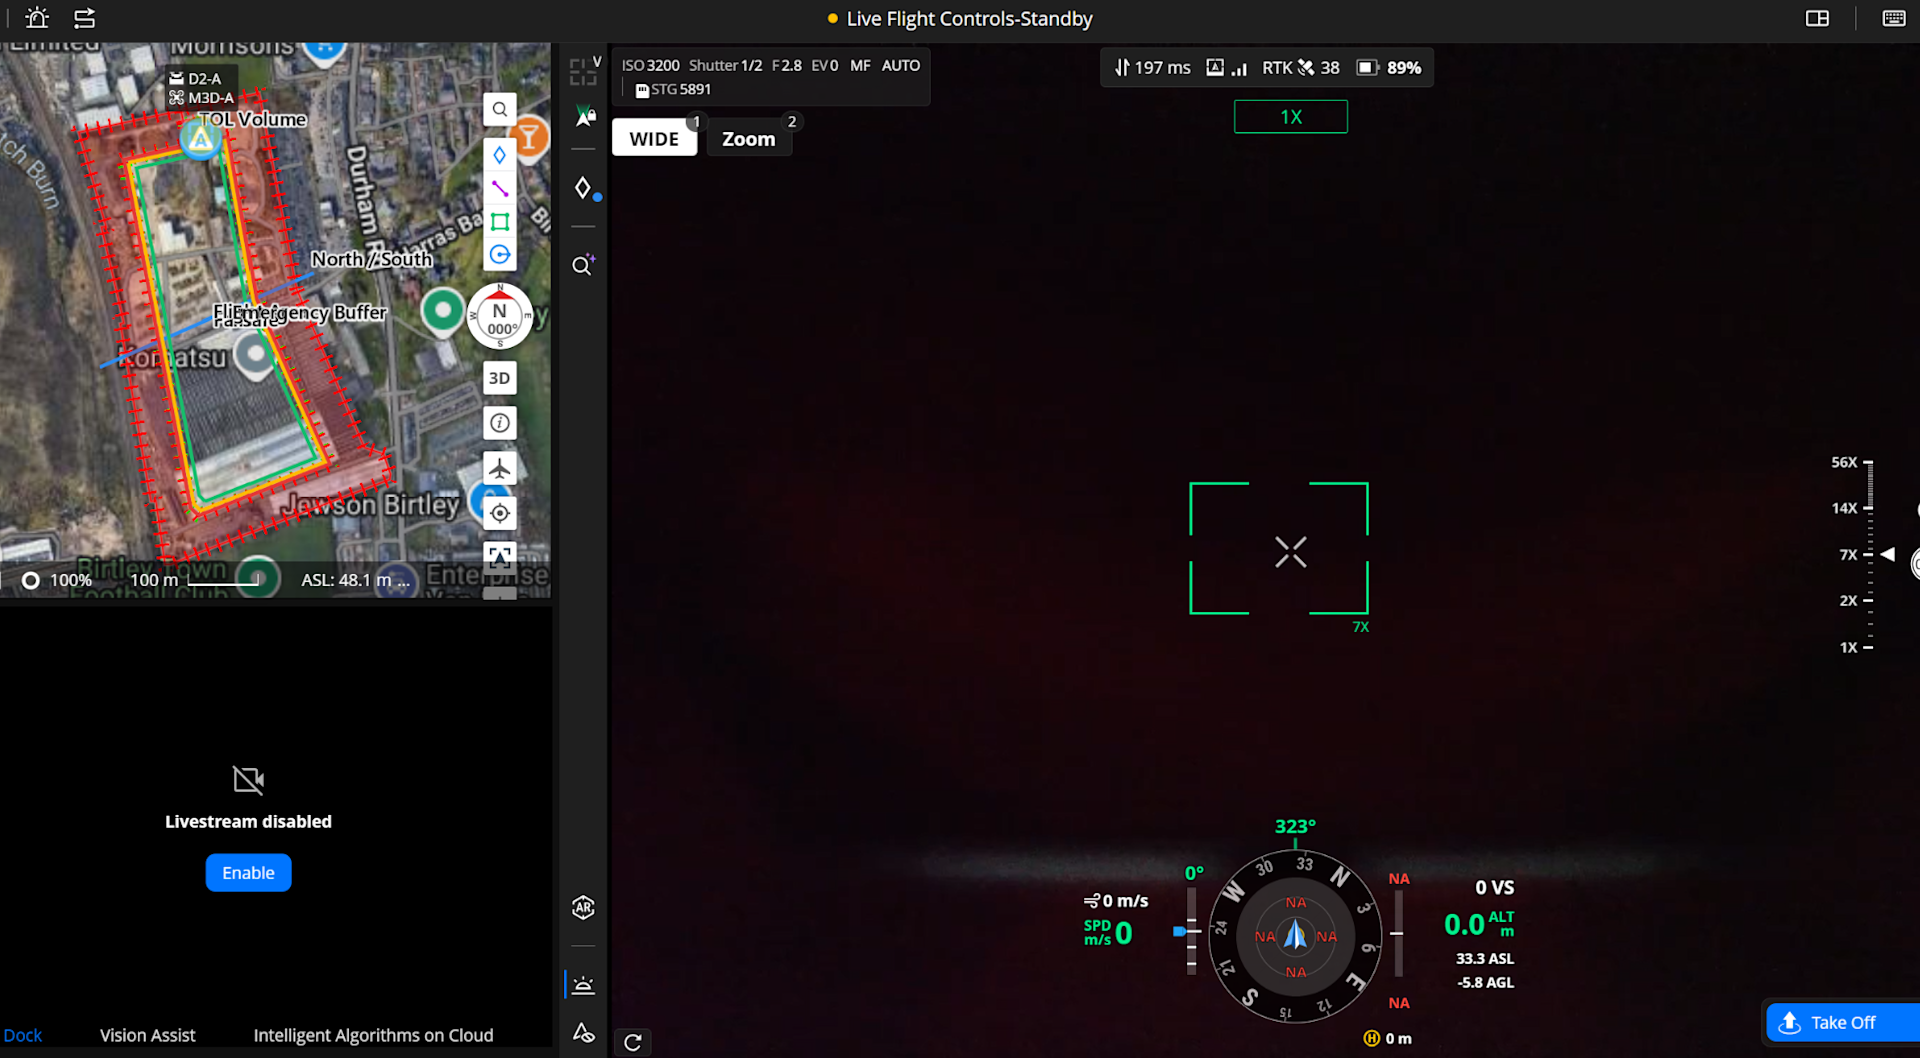
Task: Open the Vision Assist tab
Action: (147, 1035)
